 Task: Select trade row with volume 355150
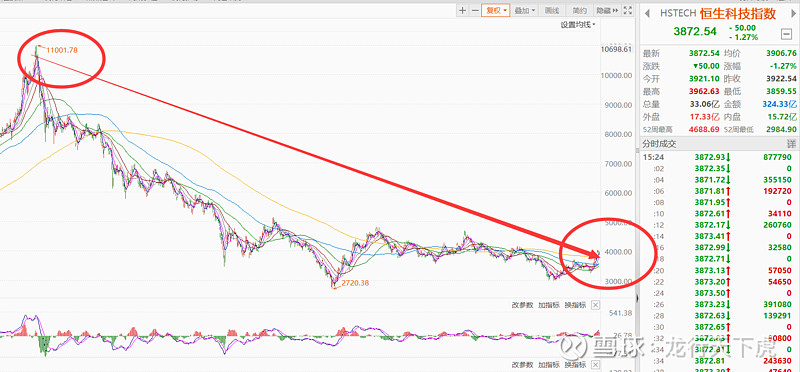pyautogui.click(x=719, y=180)
